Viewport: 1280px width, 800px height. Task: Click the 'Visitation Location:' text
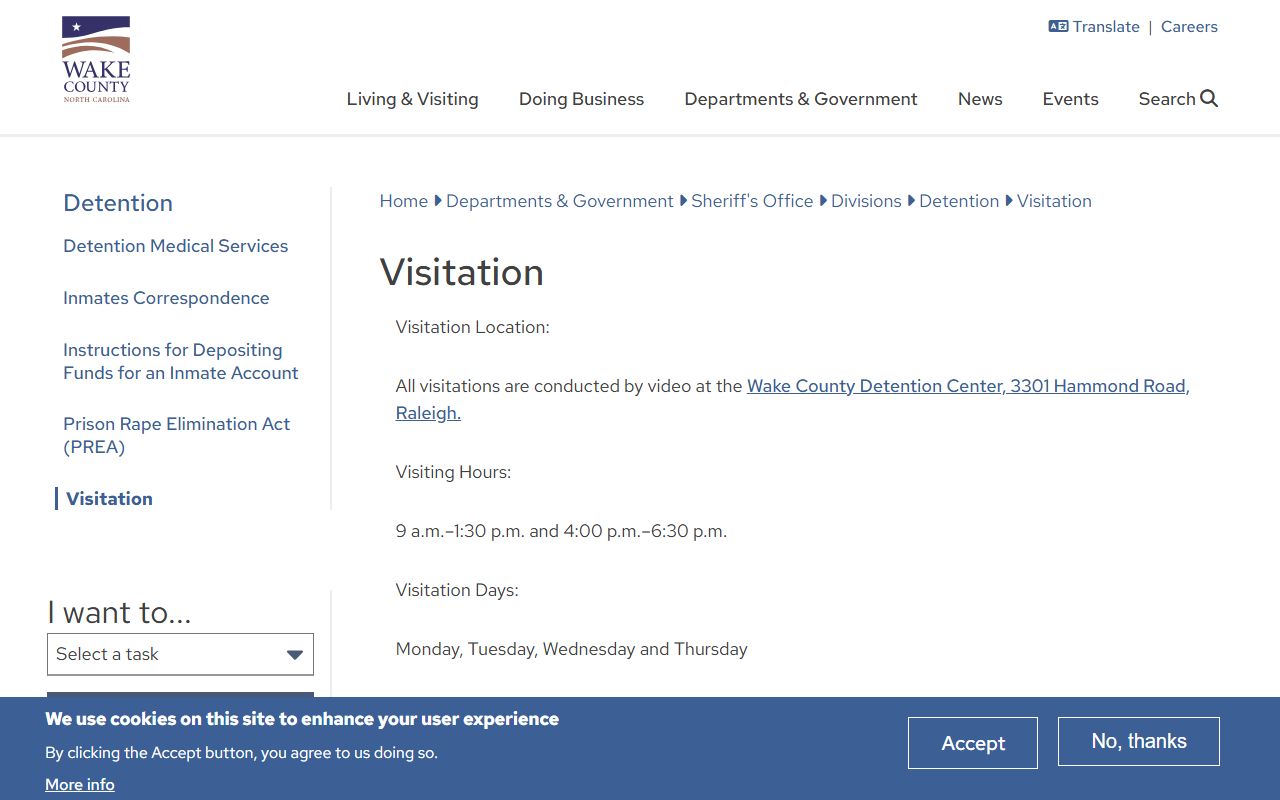tap(473, 327)
